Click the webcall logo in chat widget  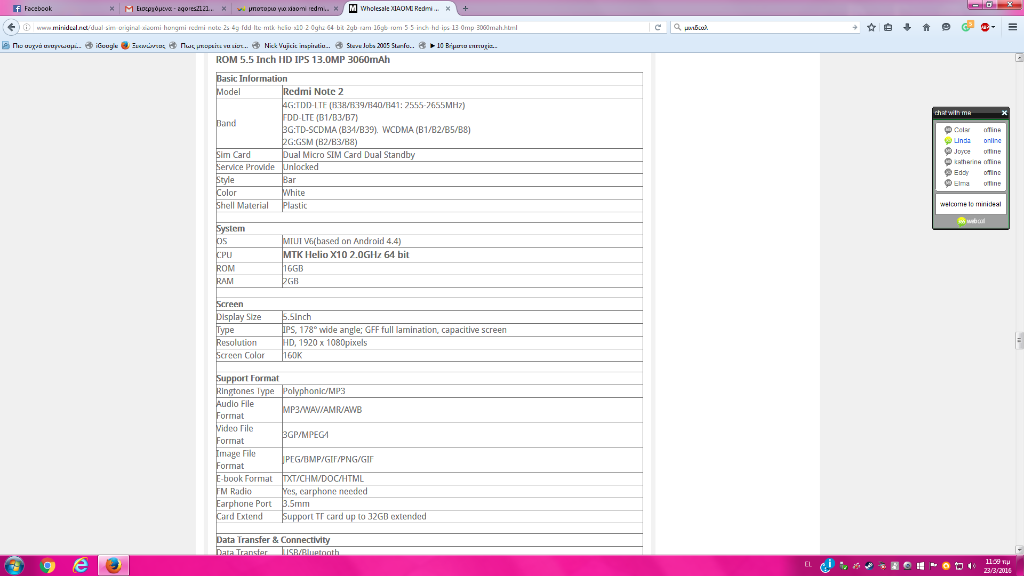point(970,221)
